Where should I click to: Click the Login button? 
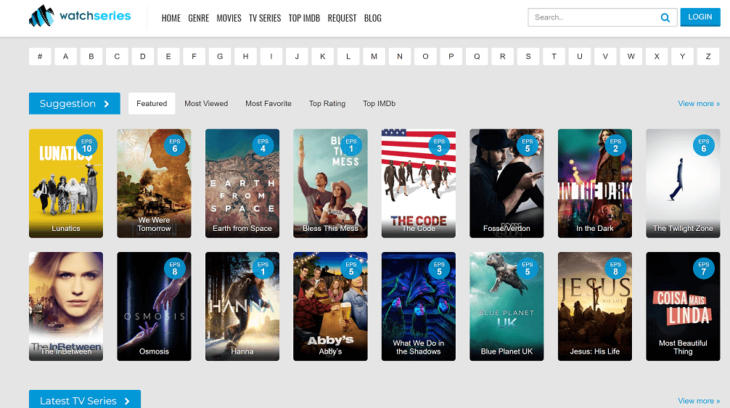tap(700, 17)
